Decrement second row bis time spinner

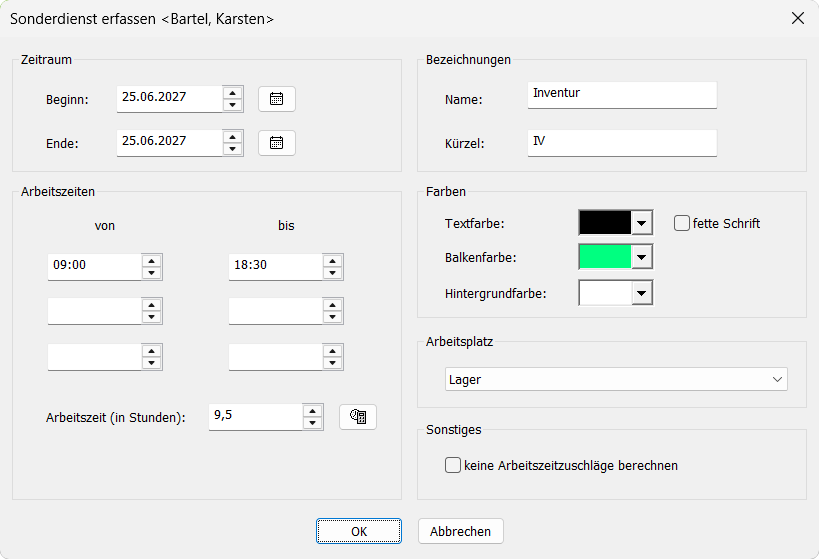(332, 317)
